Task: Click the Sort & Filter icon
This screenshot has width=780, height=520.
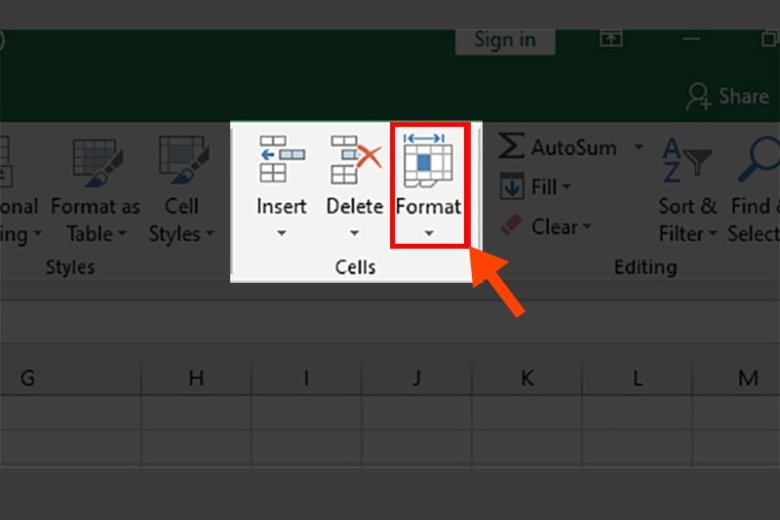Action: (x=687, y=160)
